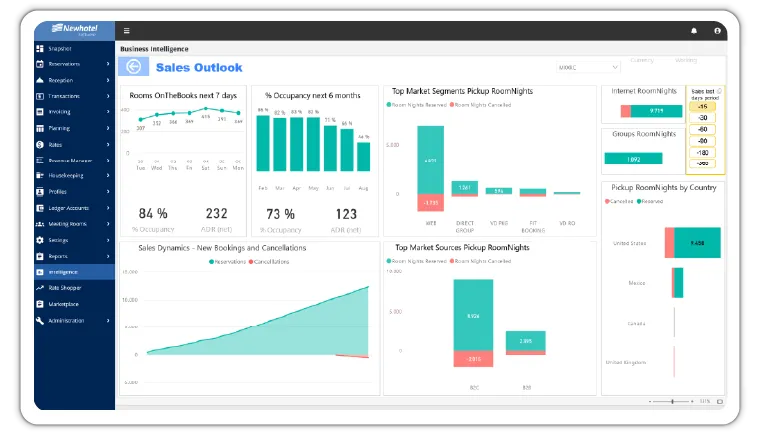Open the currency dropdown in header
Viewport: 760px width, 435px height.
tap(587, 67)
